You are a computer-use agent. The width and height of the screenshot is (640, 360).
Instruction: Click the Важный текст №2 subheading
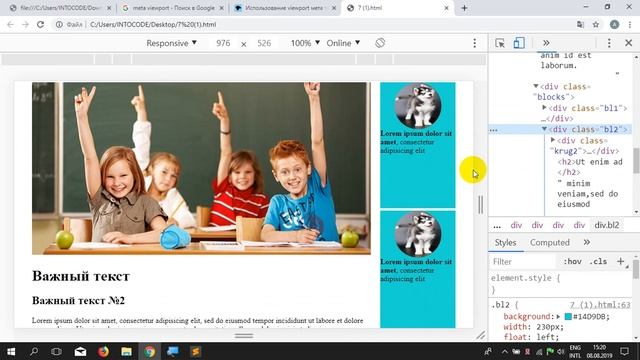coord(78,300)
